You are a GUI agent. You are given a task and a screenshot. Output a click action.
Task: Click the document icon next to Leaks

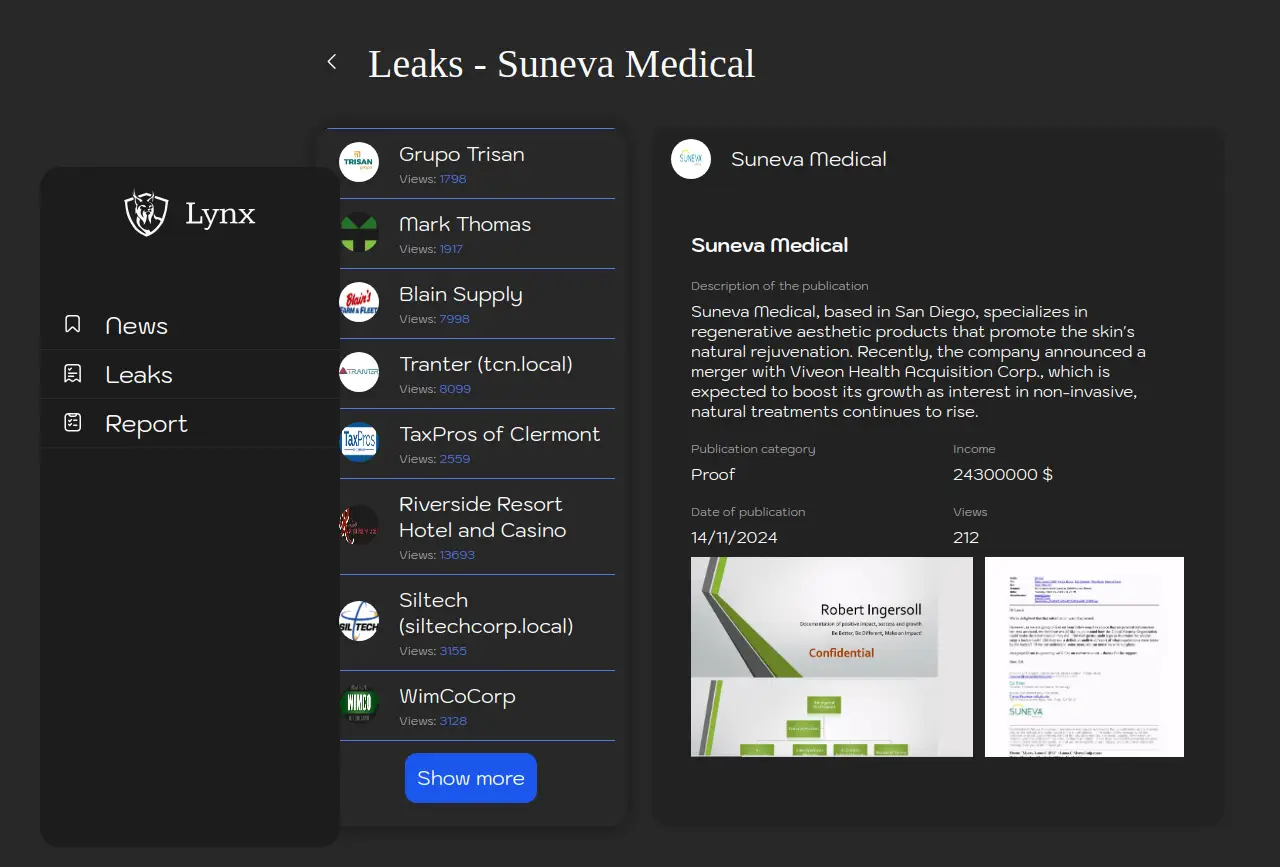click(x=73, y=374)
